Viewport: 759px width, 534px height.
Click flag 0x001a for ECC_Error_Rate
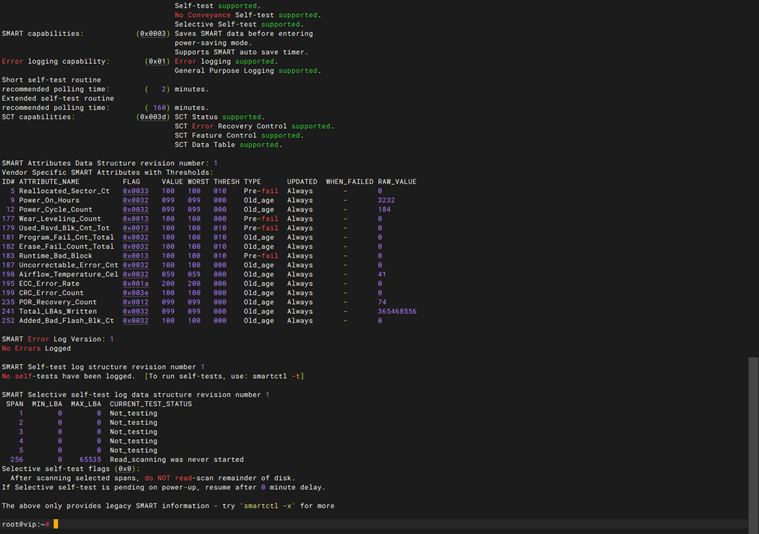[x=136, y=284]
